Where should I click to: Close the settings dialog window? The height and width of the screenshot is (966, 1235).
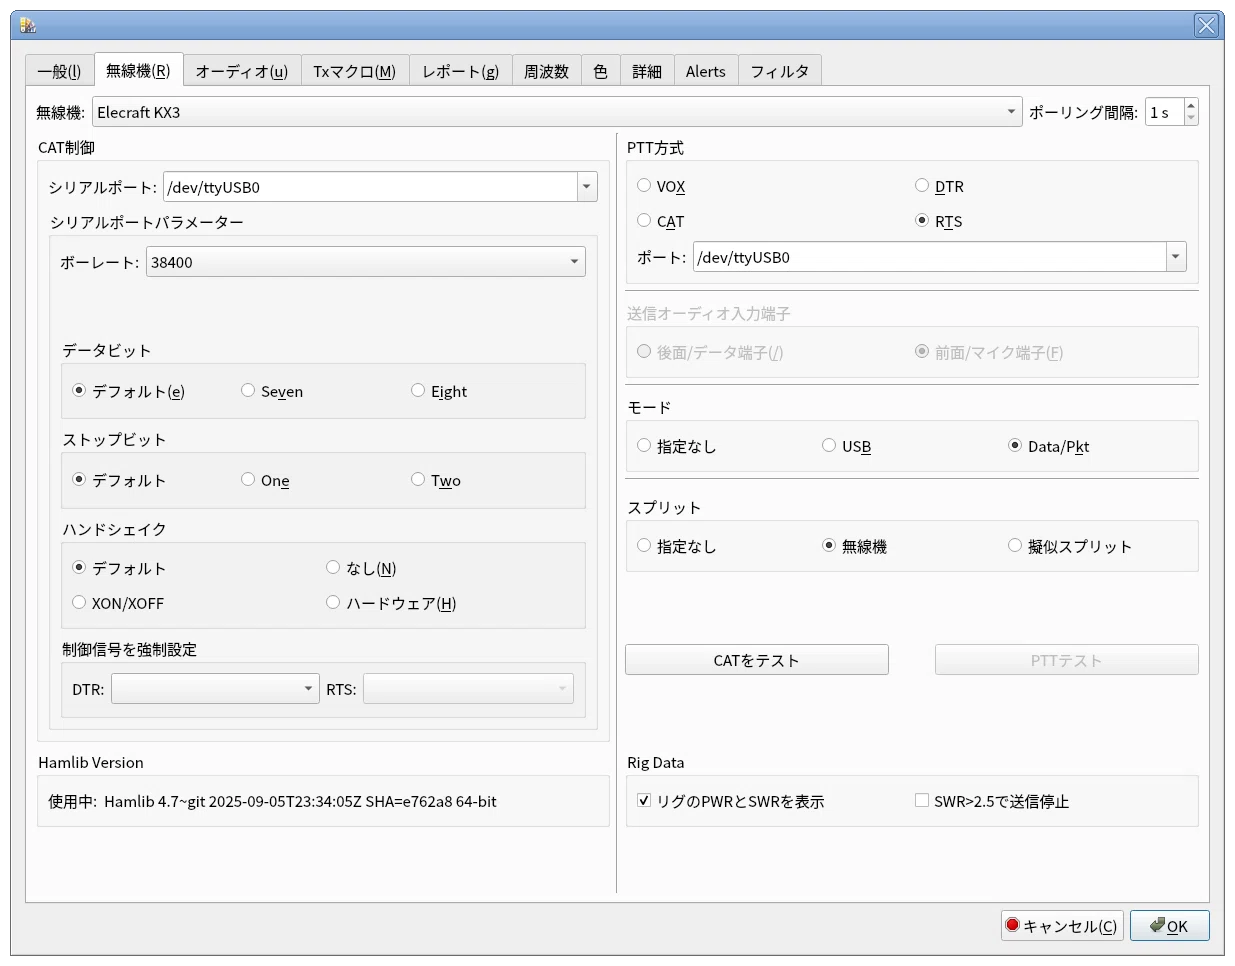coord(1207,25)
